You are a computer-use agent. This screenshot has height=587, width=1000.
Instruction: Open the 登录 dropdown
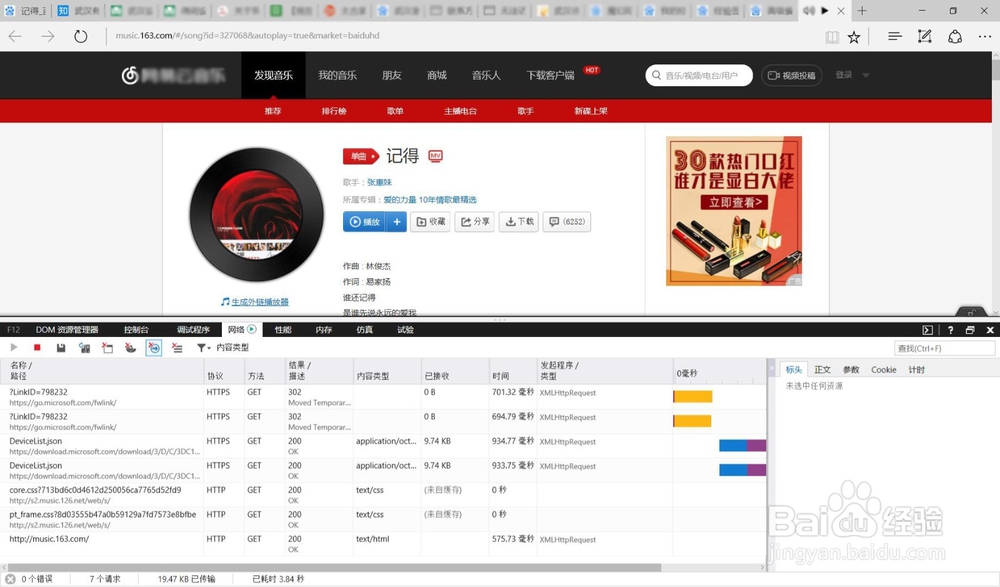tap(852, 75)
